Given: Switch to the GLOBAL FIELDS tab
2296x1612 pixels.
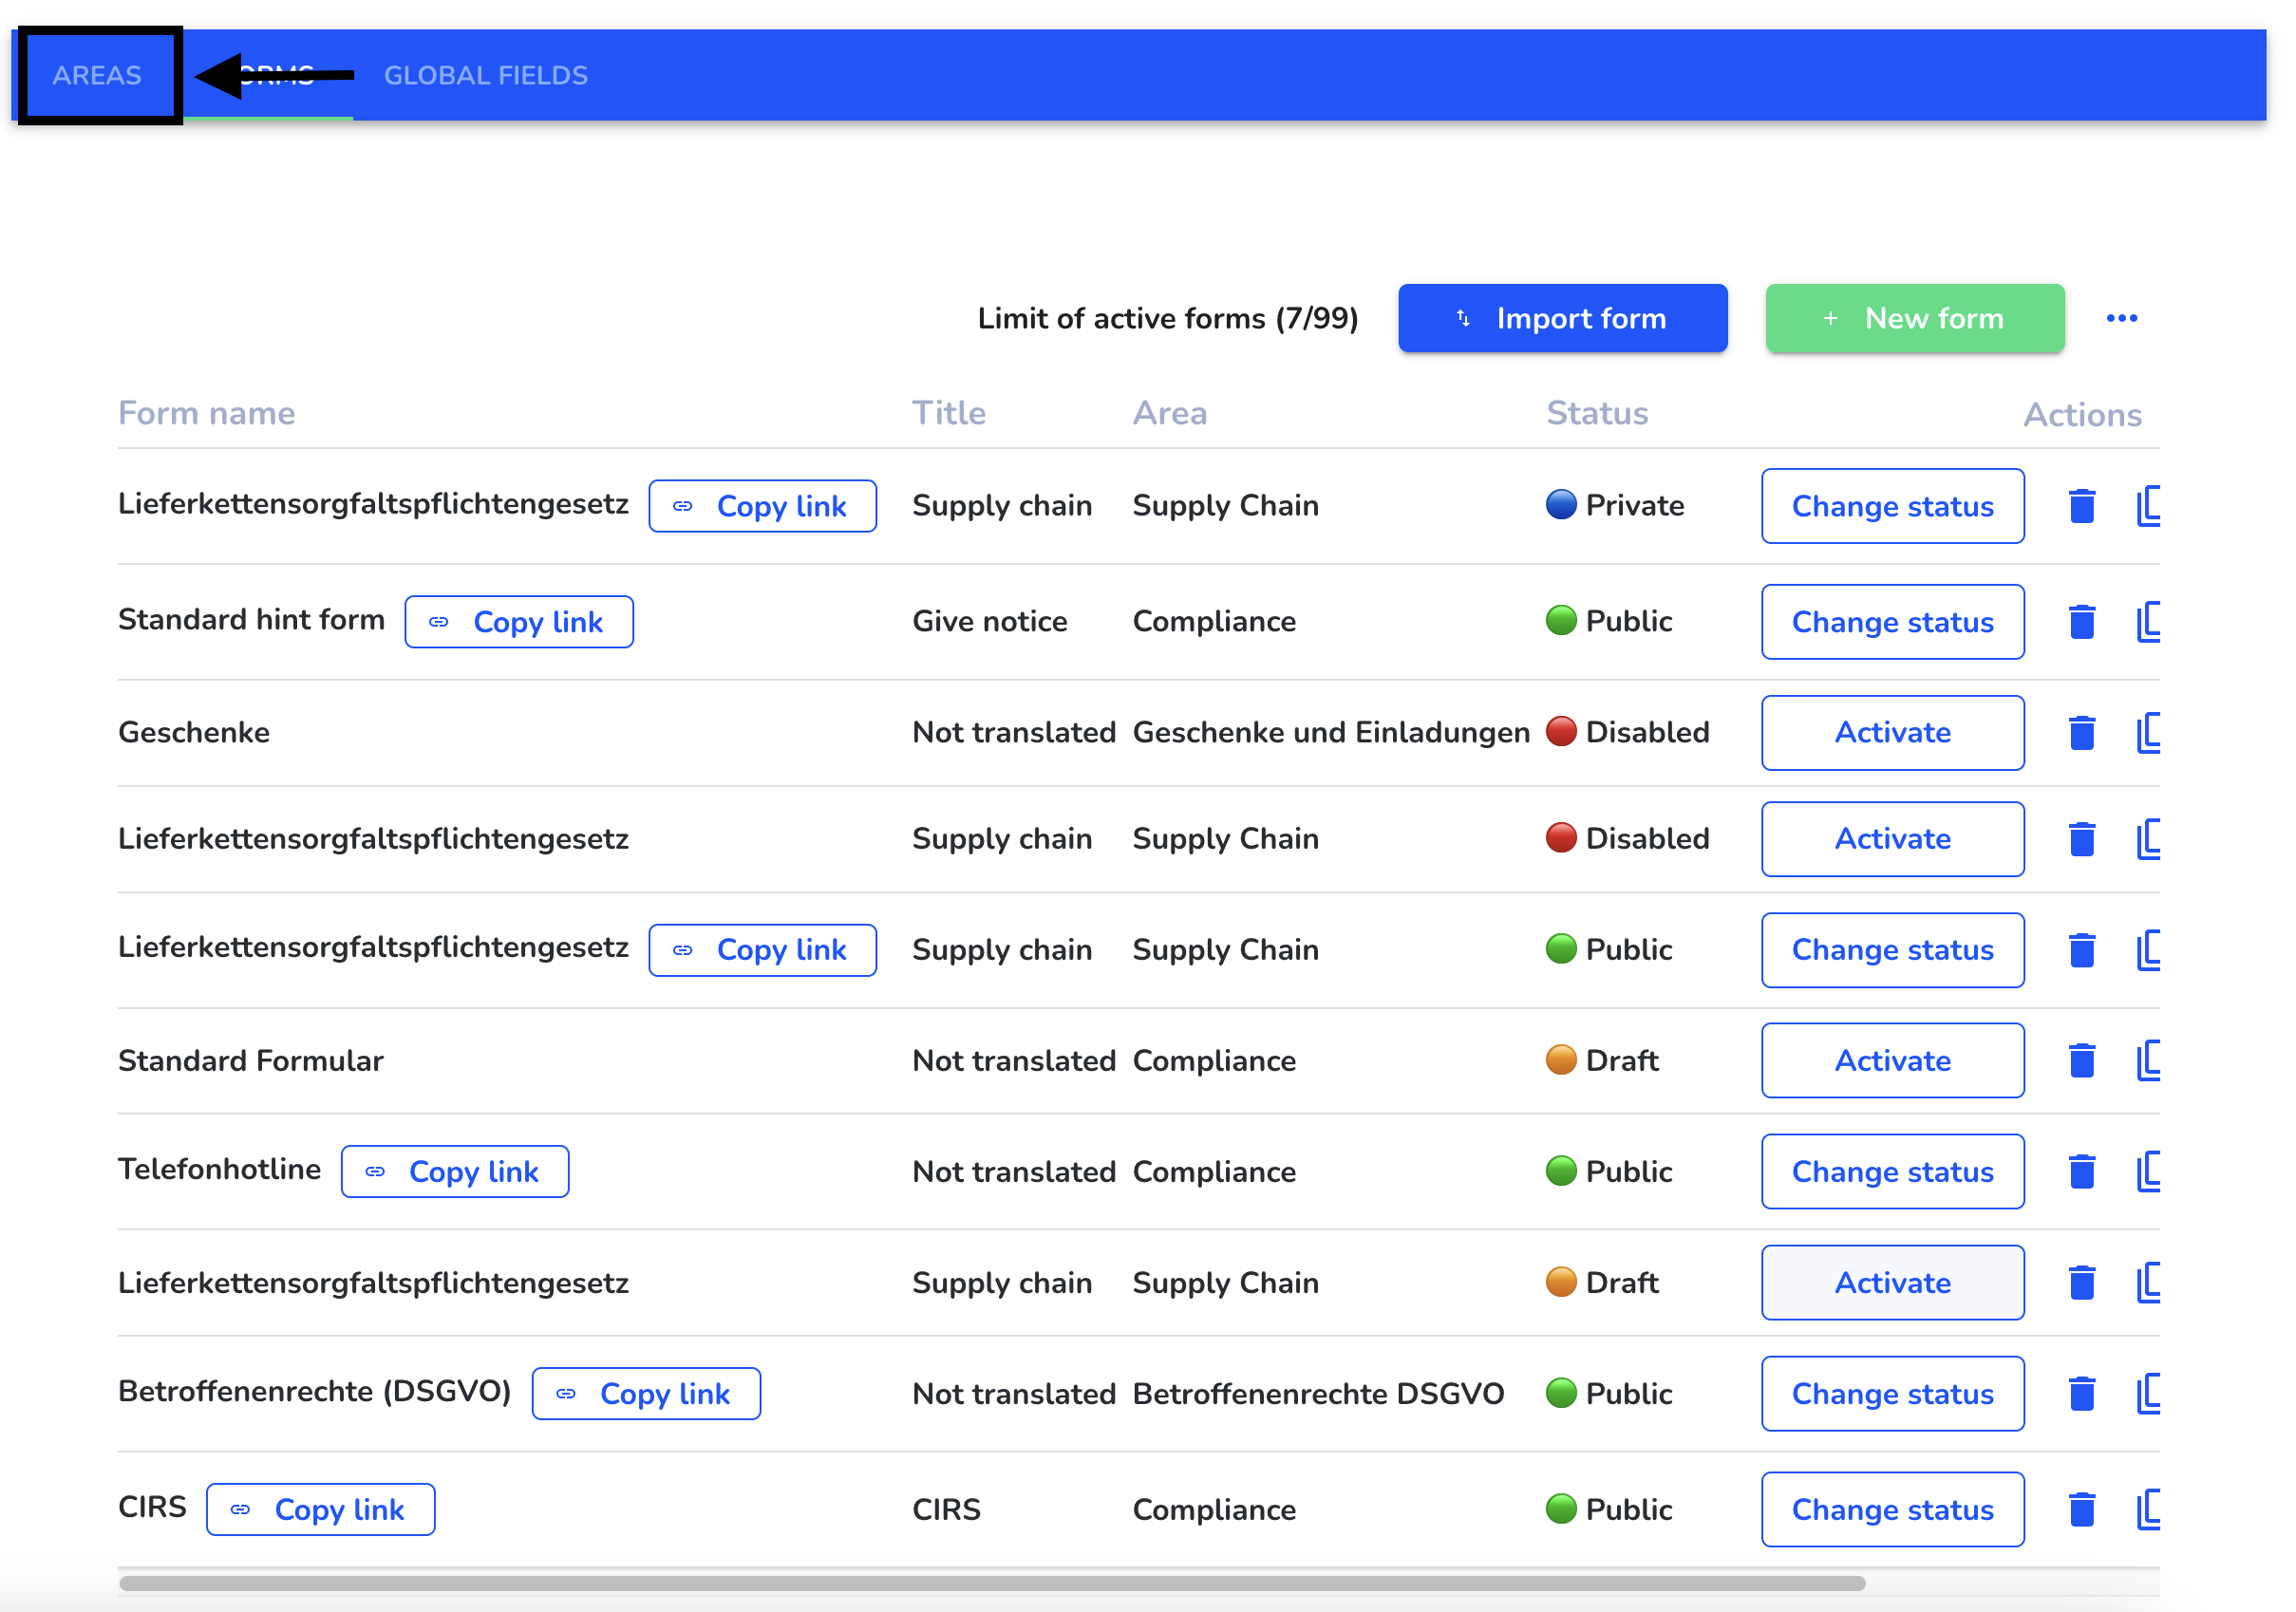Looking at the screenshot, I should (486, 75).
